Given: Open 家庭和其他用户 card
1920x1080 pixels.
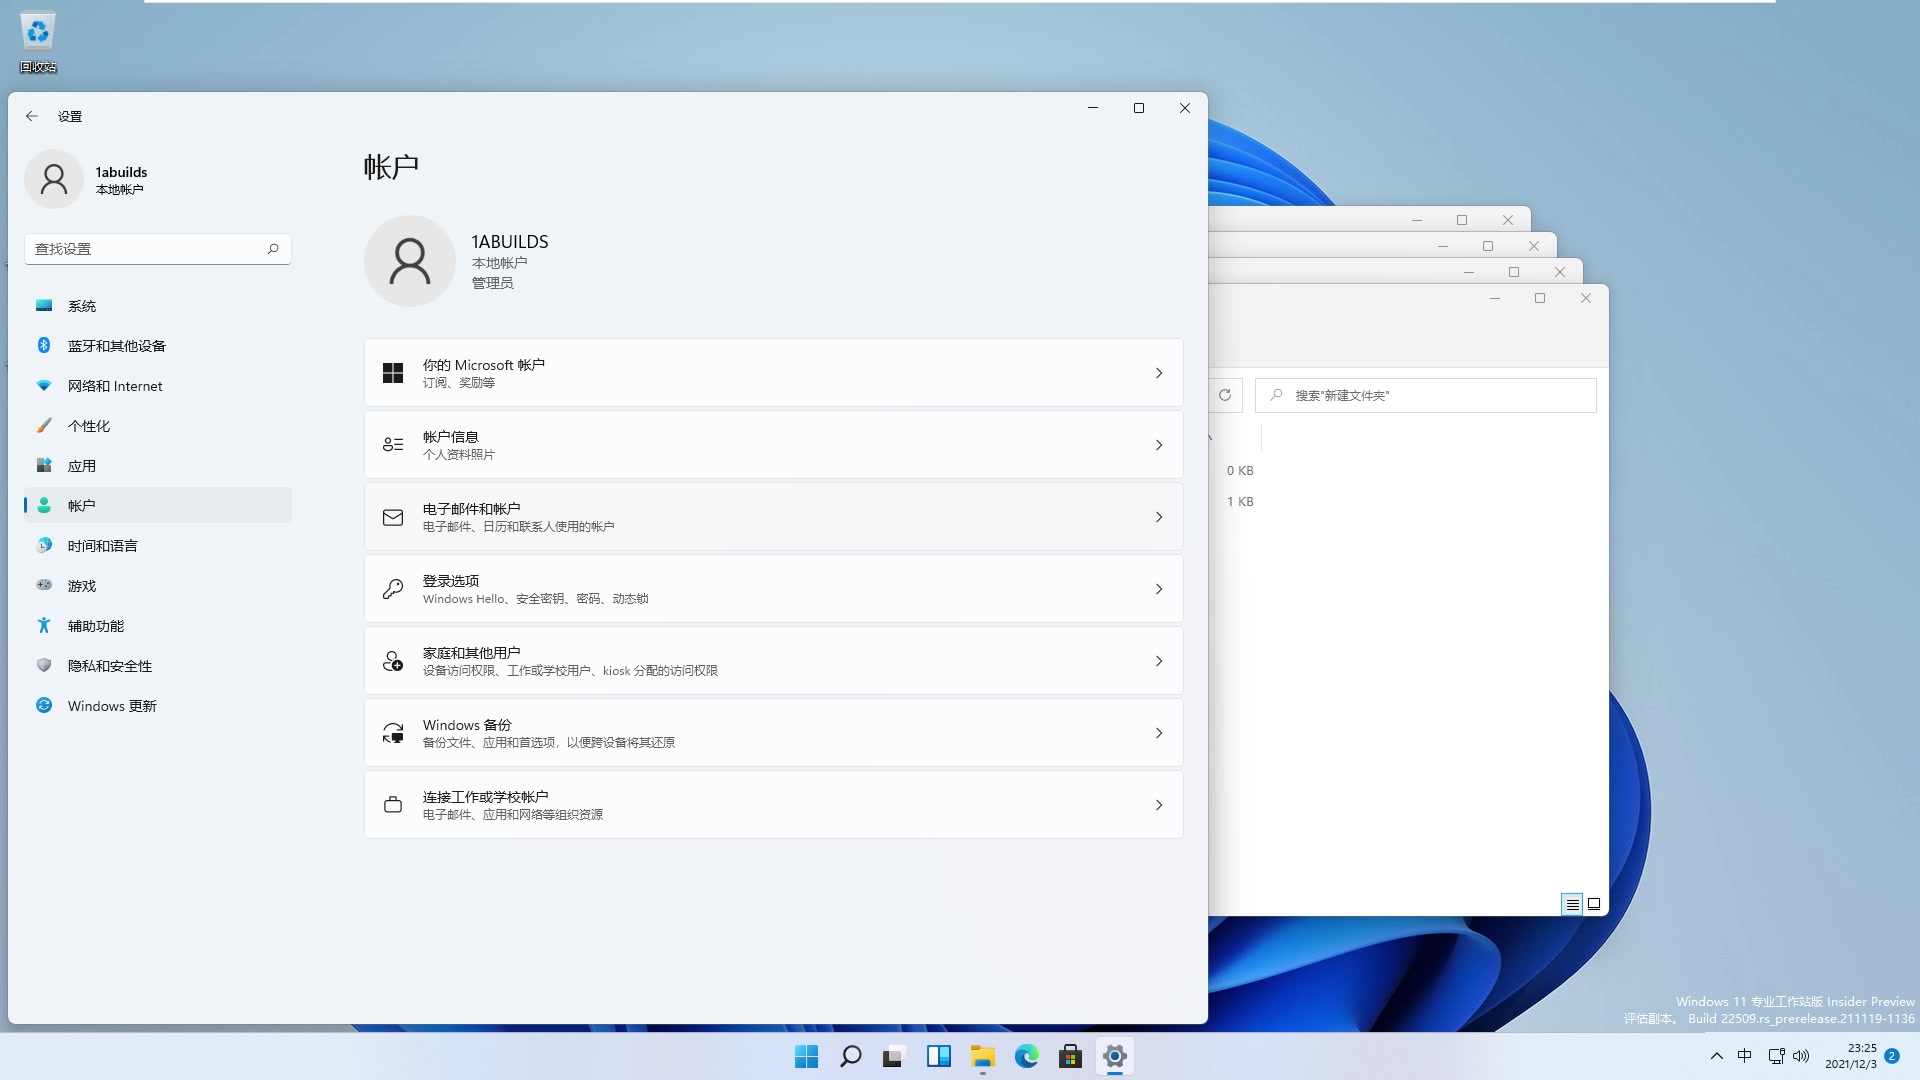Looking at the screenshot, I should [x=774, y=661].
